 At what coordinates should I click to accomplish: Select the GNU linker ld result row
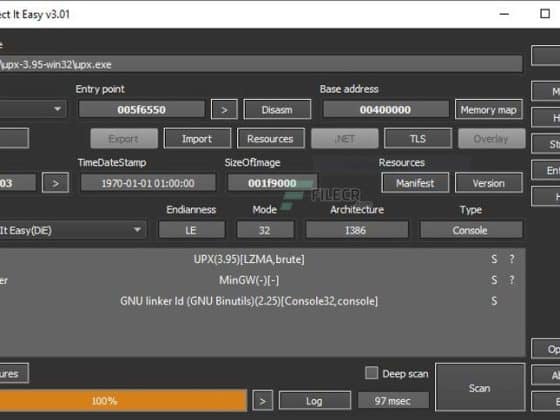click(x=249, y=301)
